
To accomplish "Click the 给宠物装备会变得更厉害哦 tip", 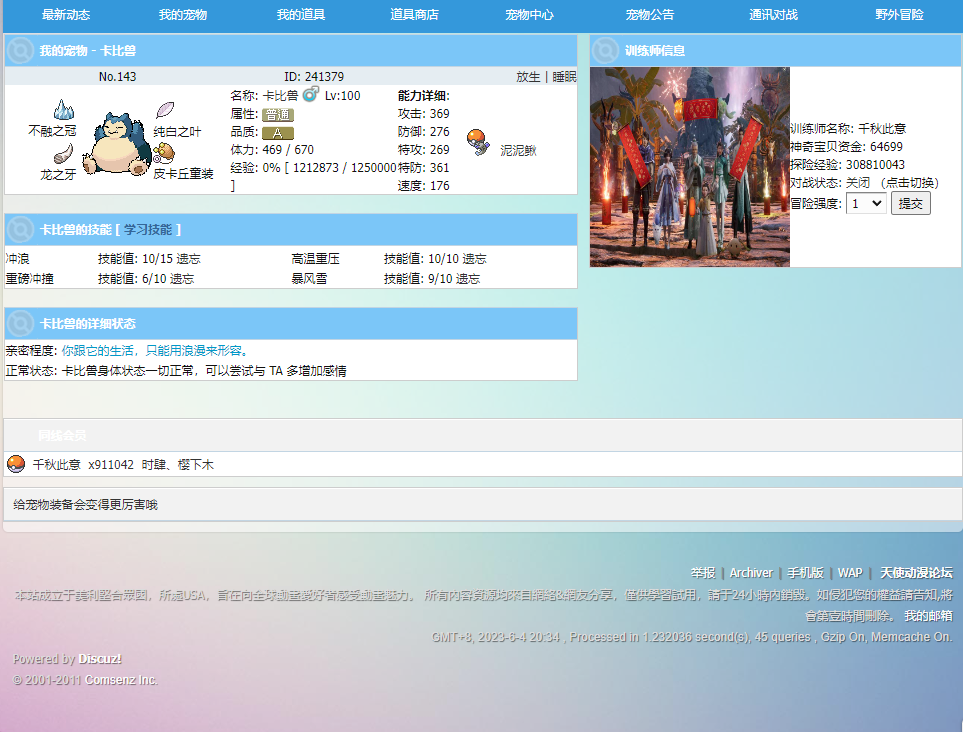I will point(85,505).
